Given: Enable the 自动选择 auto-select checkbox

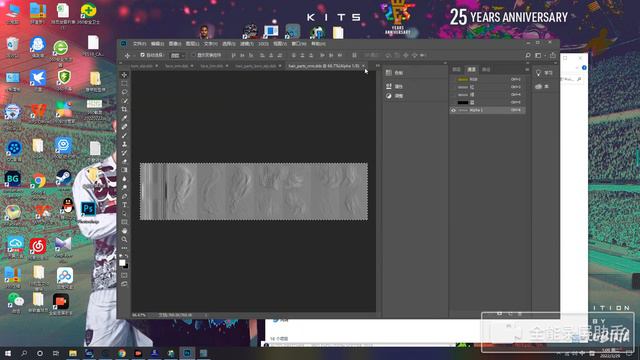Looking at the screenshot, I should 142,55.
